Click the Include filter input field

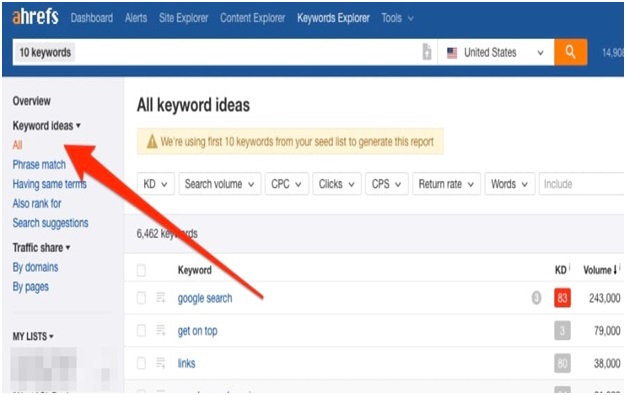click(581, 184)
